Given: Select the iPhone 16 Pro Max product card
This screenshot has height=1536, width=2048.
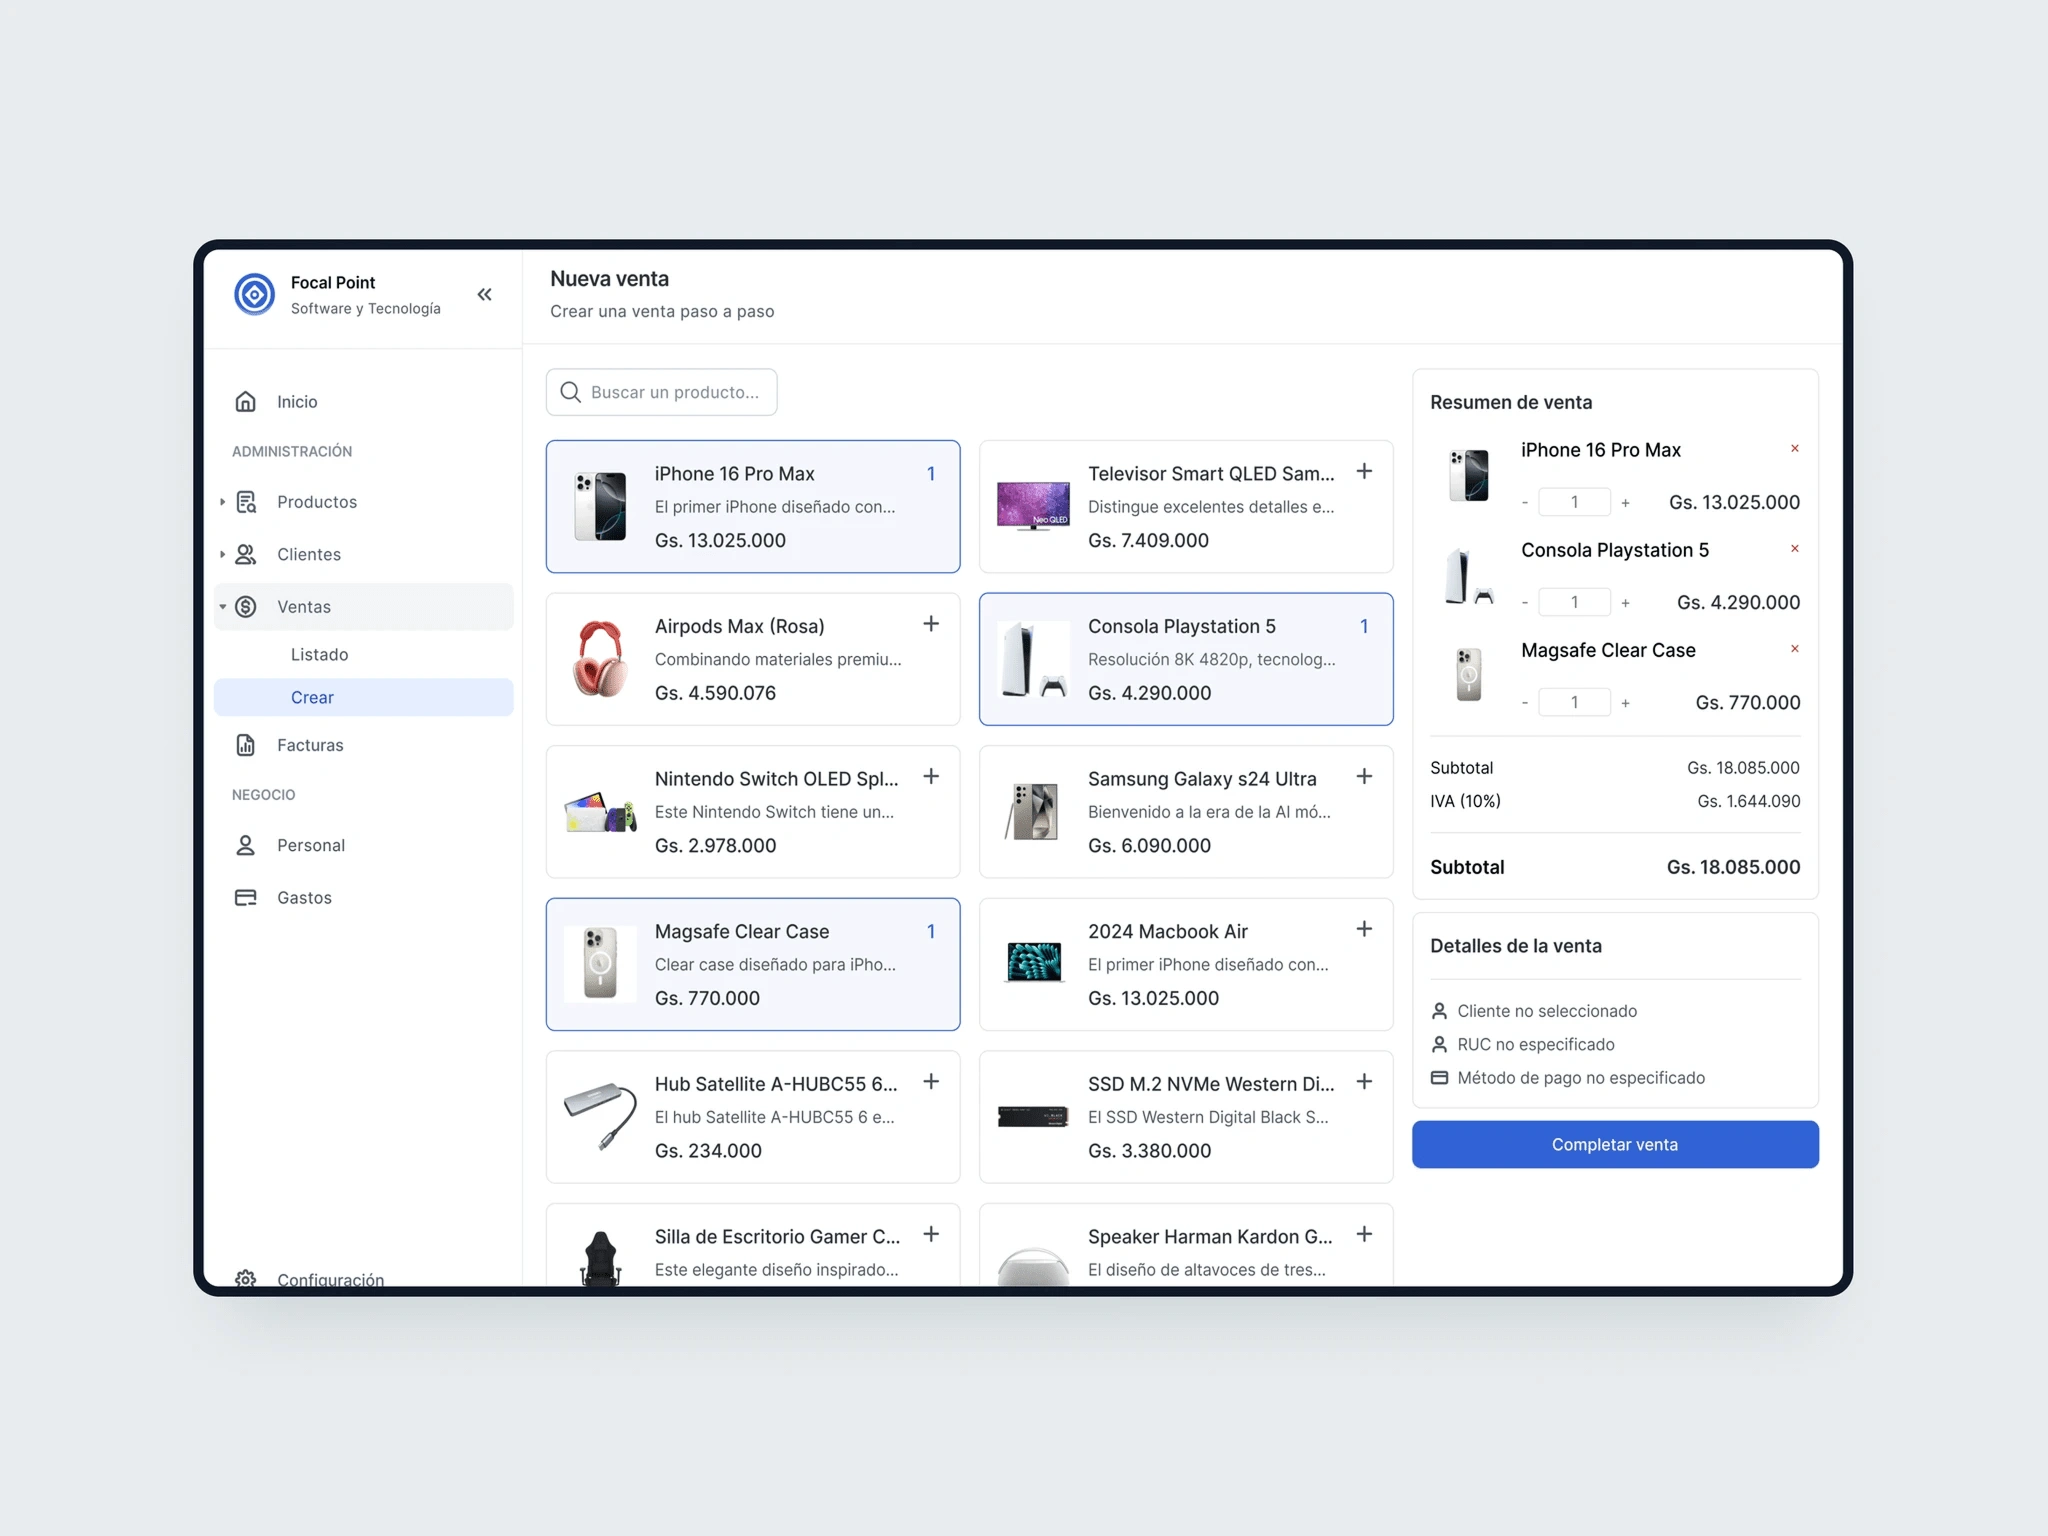Looking at the screenshot, I should click(753, 507).
